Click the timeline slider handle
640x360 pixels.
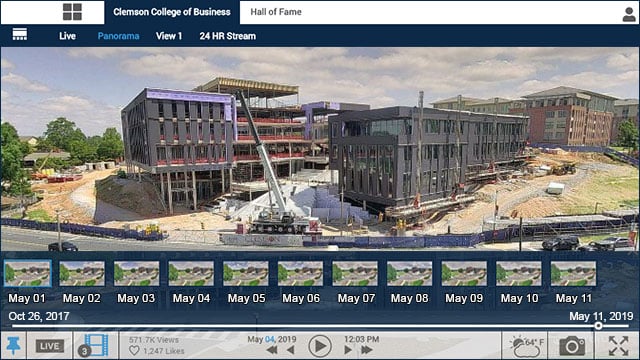point(598,326)
